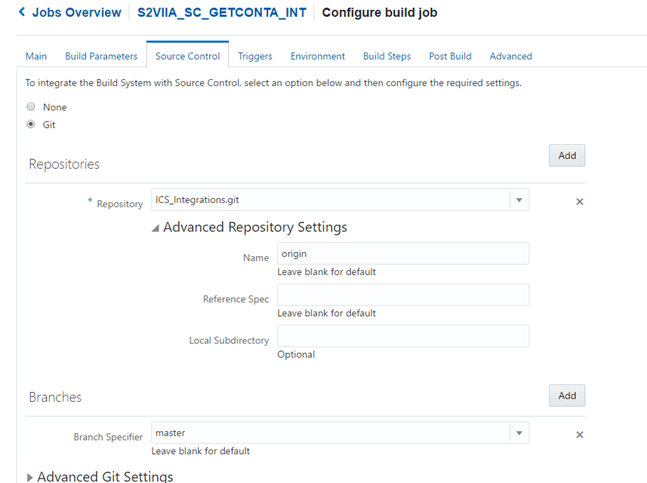Screen dimensions: 647x483
Task: Open the S2VIIA_SC_GETCONTA_INT job link
Action: pos(218,13)
